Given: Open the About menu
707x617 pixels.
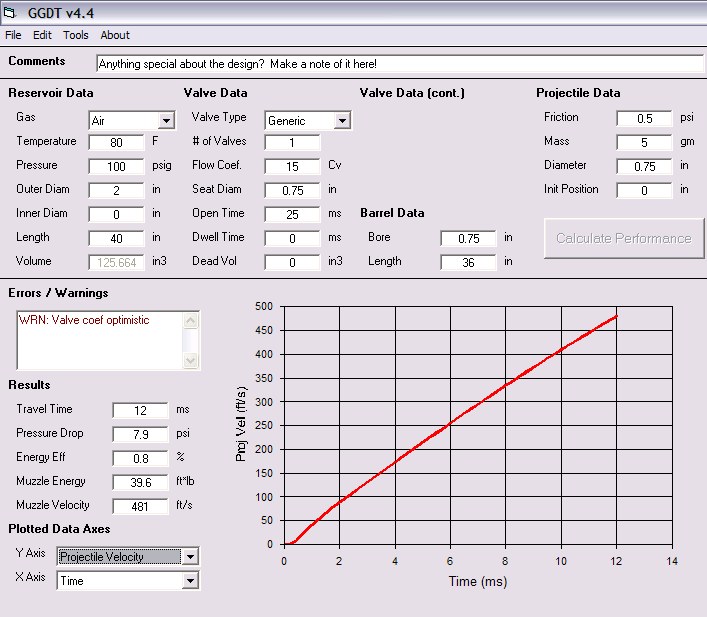Looking at the screenshot, I should 115,35.
